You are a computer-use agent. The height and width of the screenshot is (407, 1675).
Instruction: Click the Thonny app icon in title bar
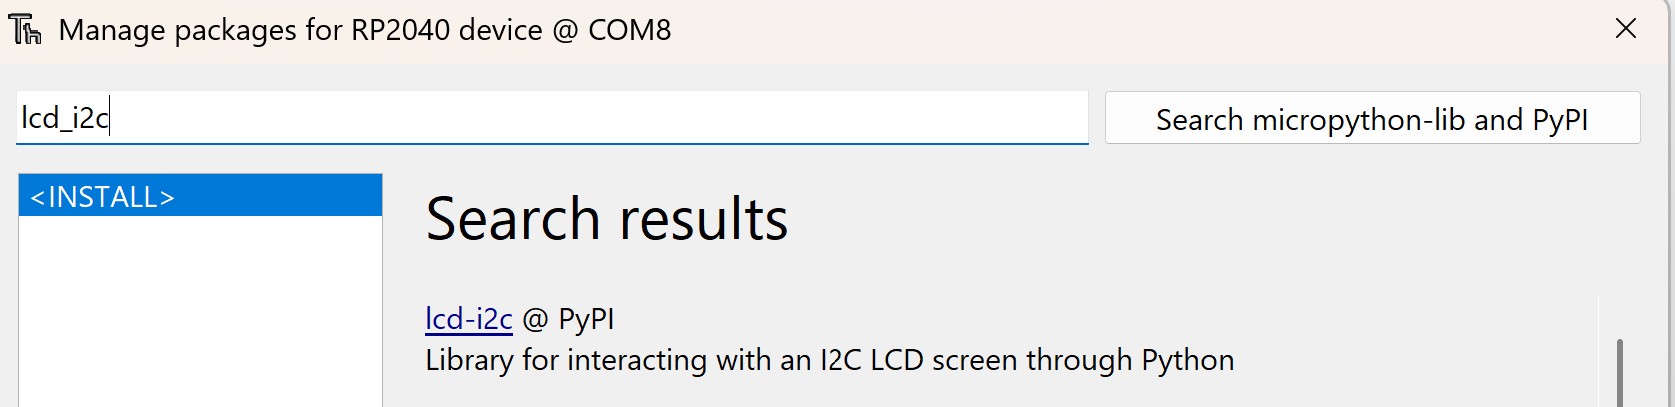(x=25, y=30)
